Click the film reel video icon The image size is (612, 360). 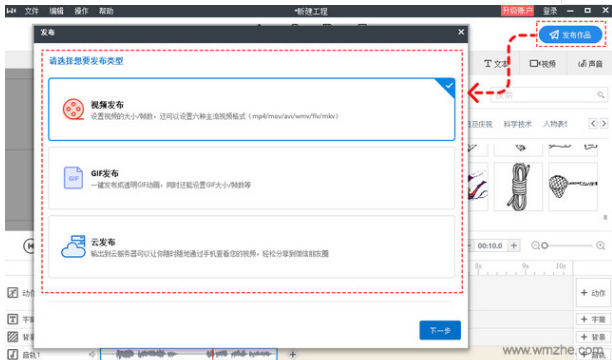[73, 109]
